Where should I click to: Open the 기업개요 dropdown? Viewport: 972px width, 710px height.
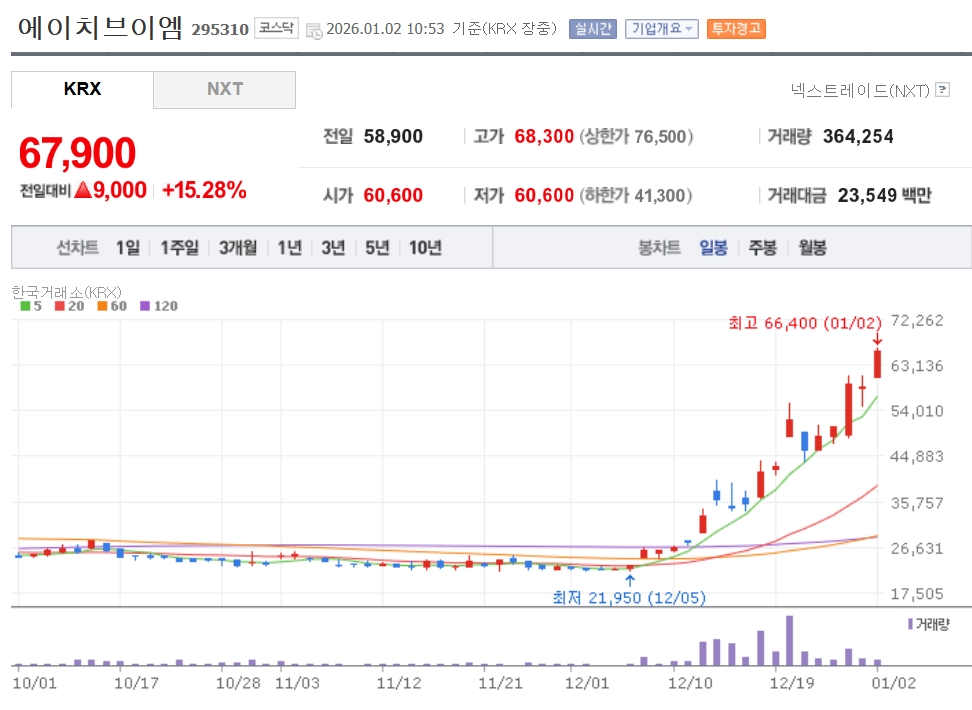[x=661, y=29]
